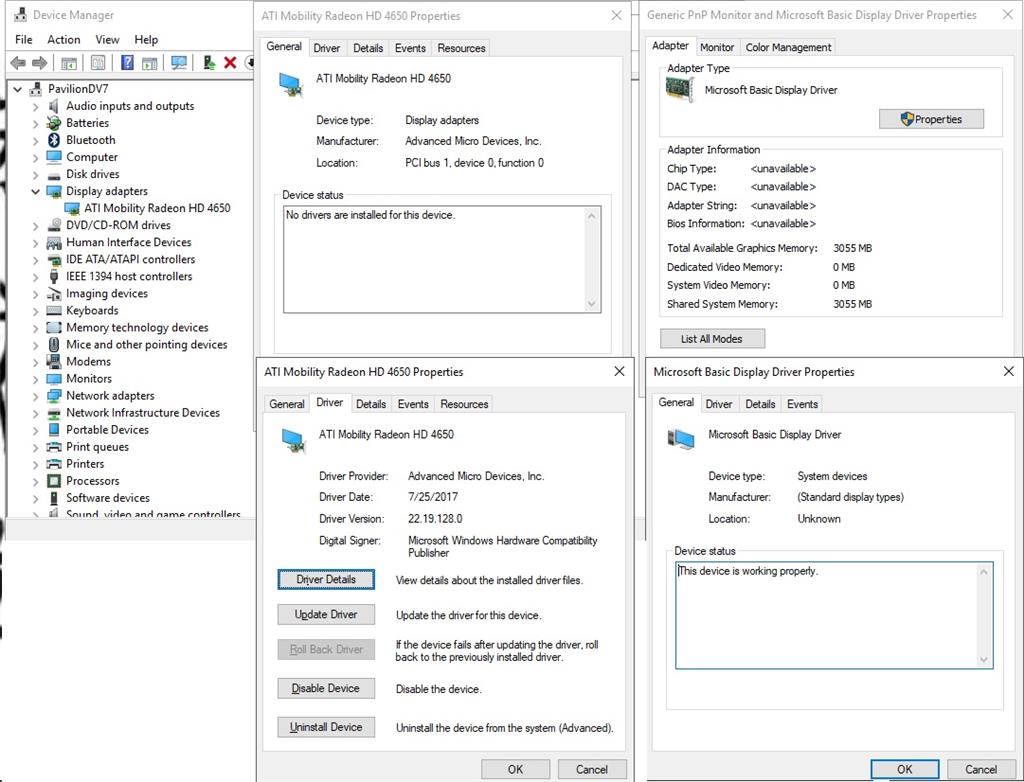The height and width of the screenshot is (782, 1024).
Task: Click the red X Uninstall device icon
Action: [230, 63]
